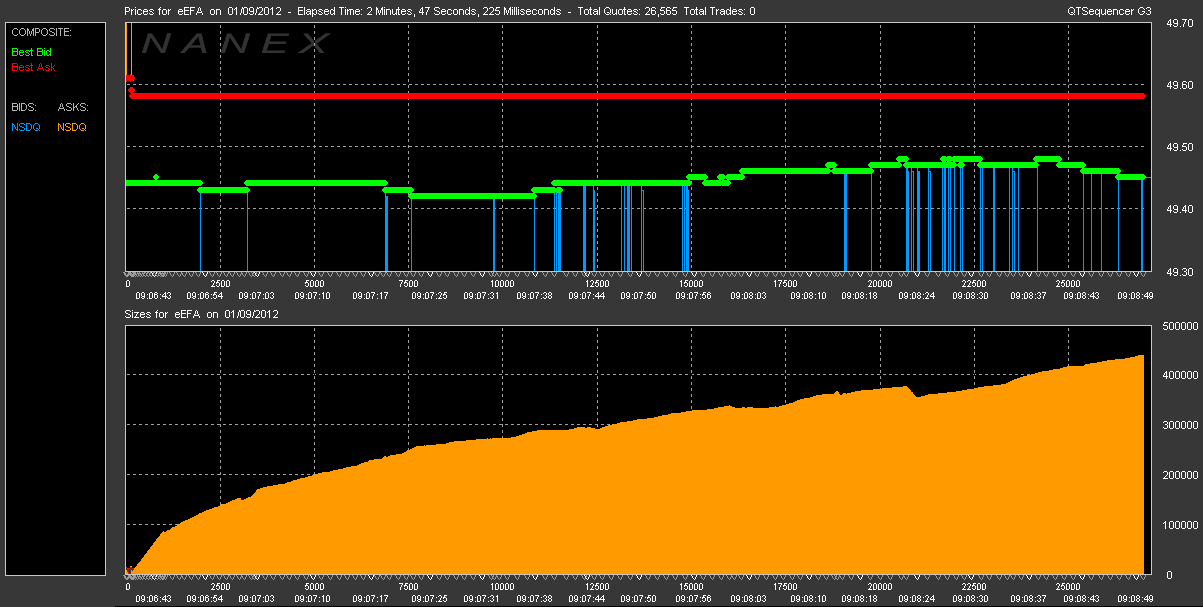The height and width of the screenshot is (607, 1203).
Task: Click the green Best Bid legend entry
Action: [x=31, y=51]
